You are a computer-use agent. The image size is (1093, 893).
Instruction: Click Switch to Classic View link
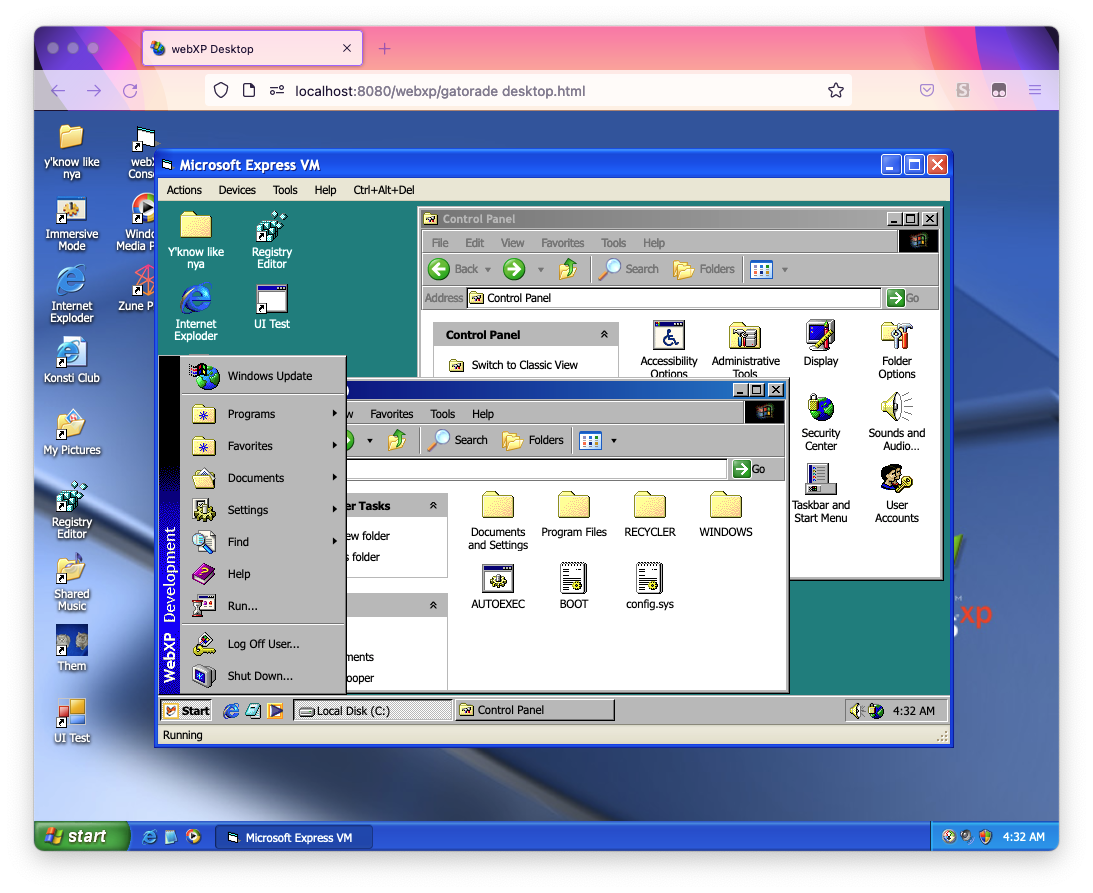click(x=524, y=365)
